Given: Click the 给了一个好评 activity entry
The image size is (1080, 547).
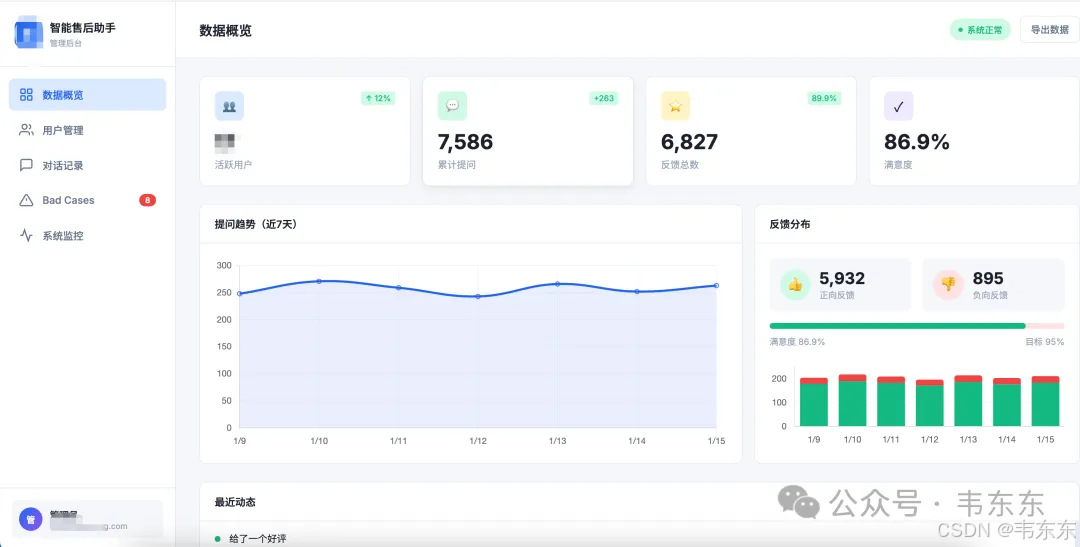Looking at the screenshot, I should pos(258,539).
